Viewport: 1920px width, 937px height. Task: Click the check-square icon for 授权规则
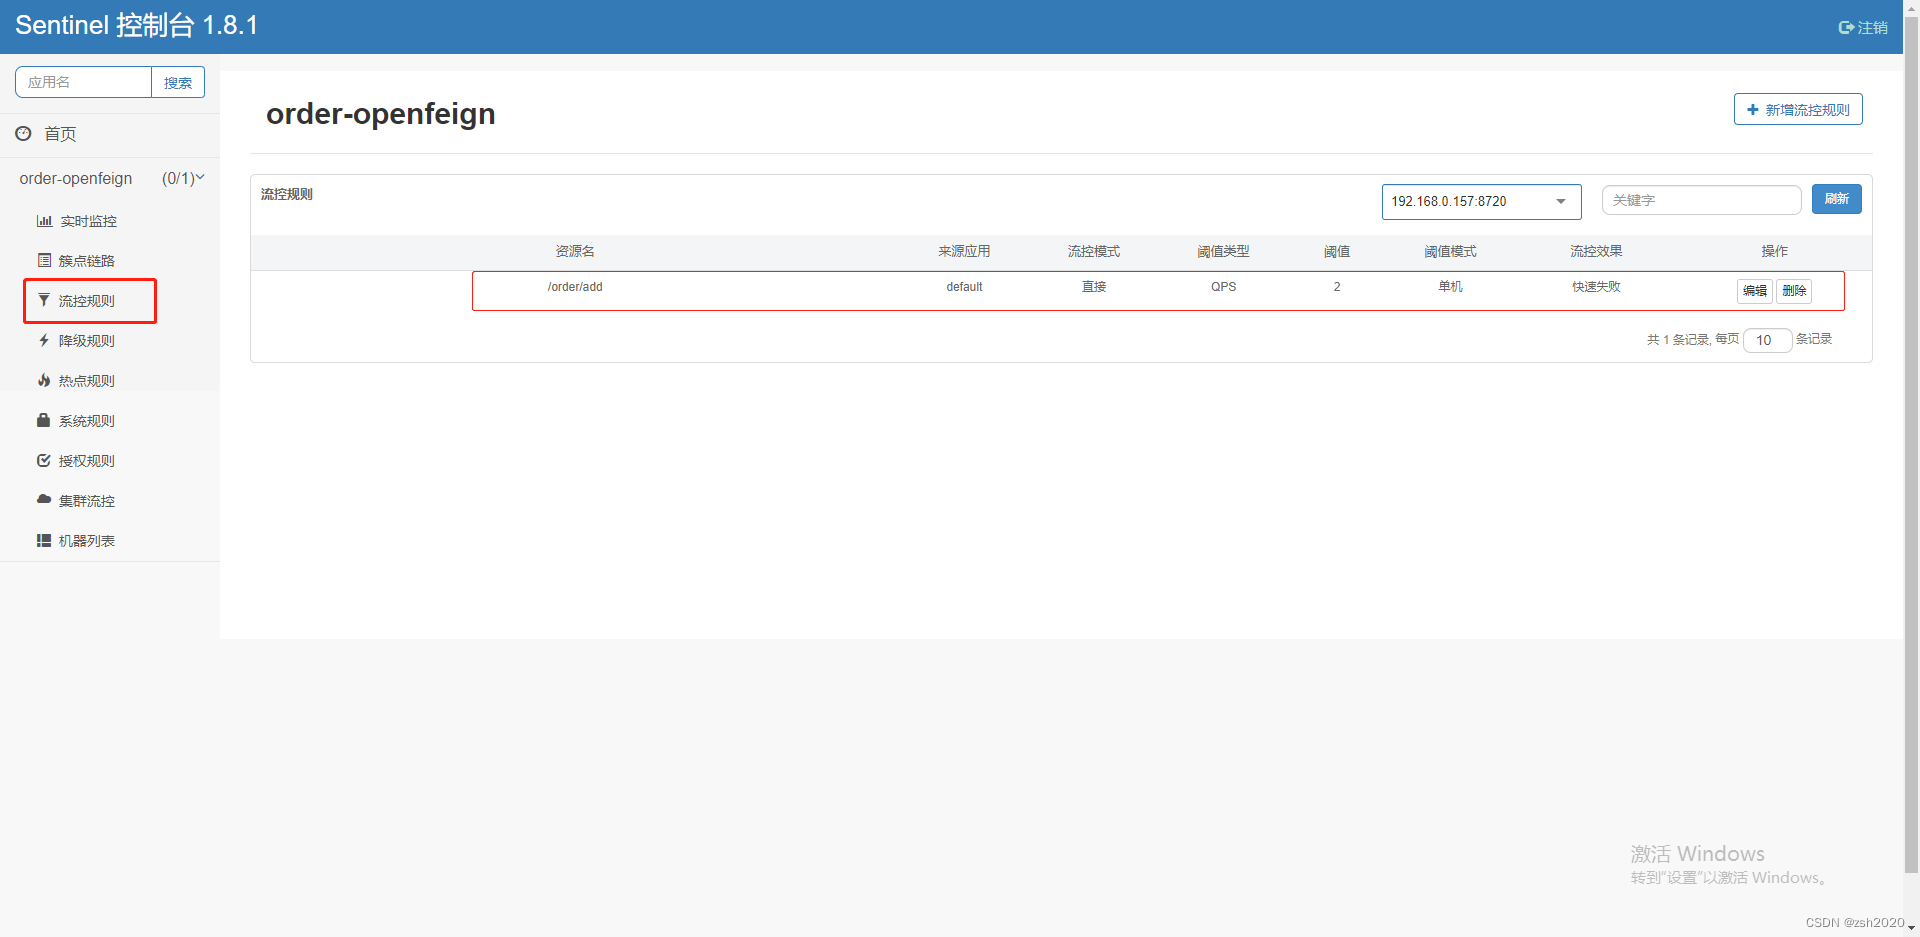tap(44, 460)
